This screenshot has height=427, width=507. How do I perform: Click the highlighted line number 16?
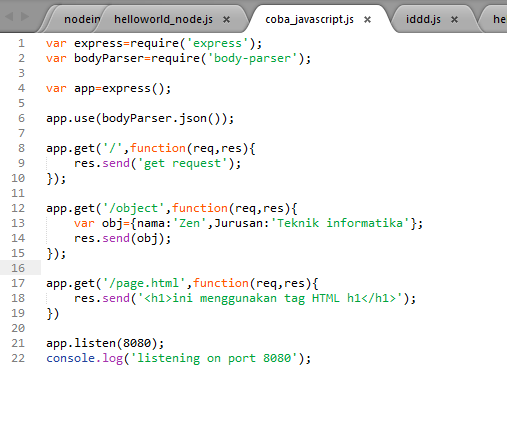tap(18, 268)
